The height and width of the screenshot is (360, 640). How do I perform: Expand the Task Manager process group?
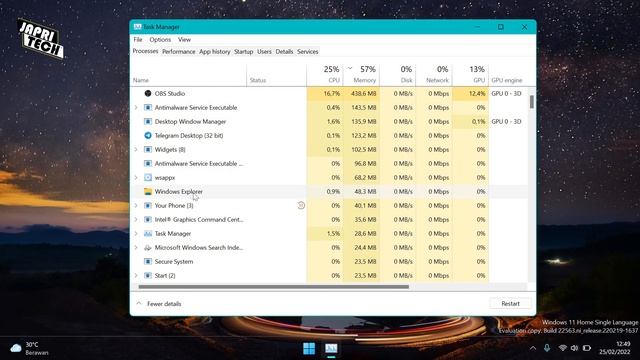[x=136, y=233]
